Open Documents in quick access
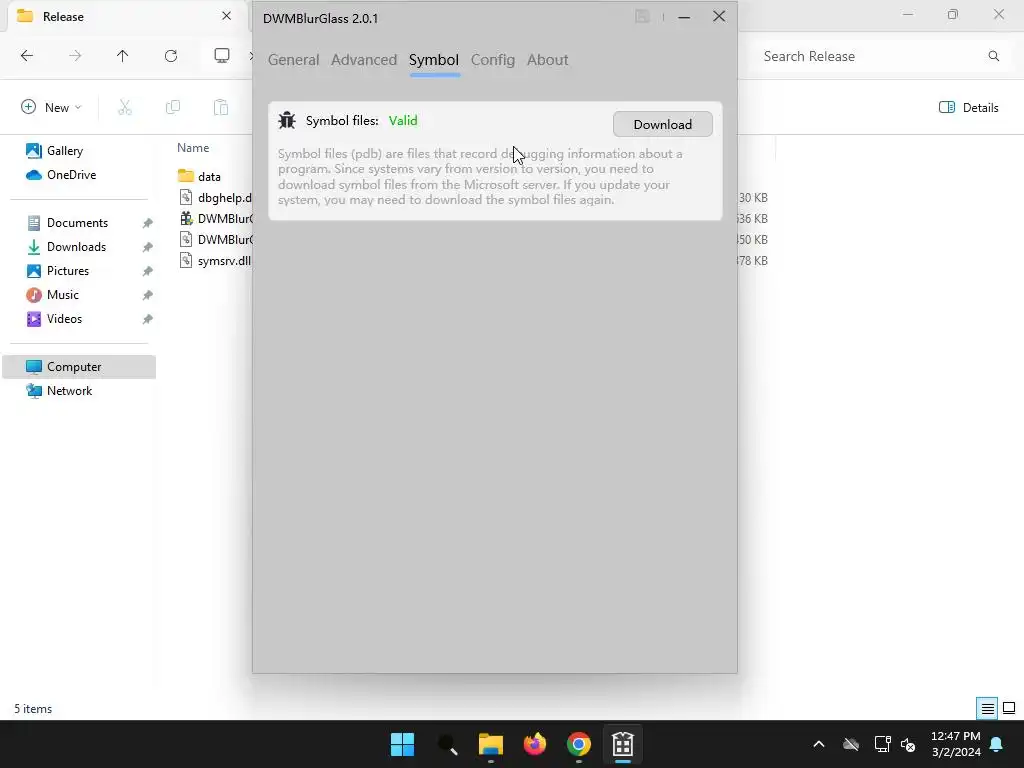Image resolution: width=1024 pixels, height=768 pixels. (x=77, y=223)
